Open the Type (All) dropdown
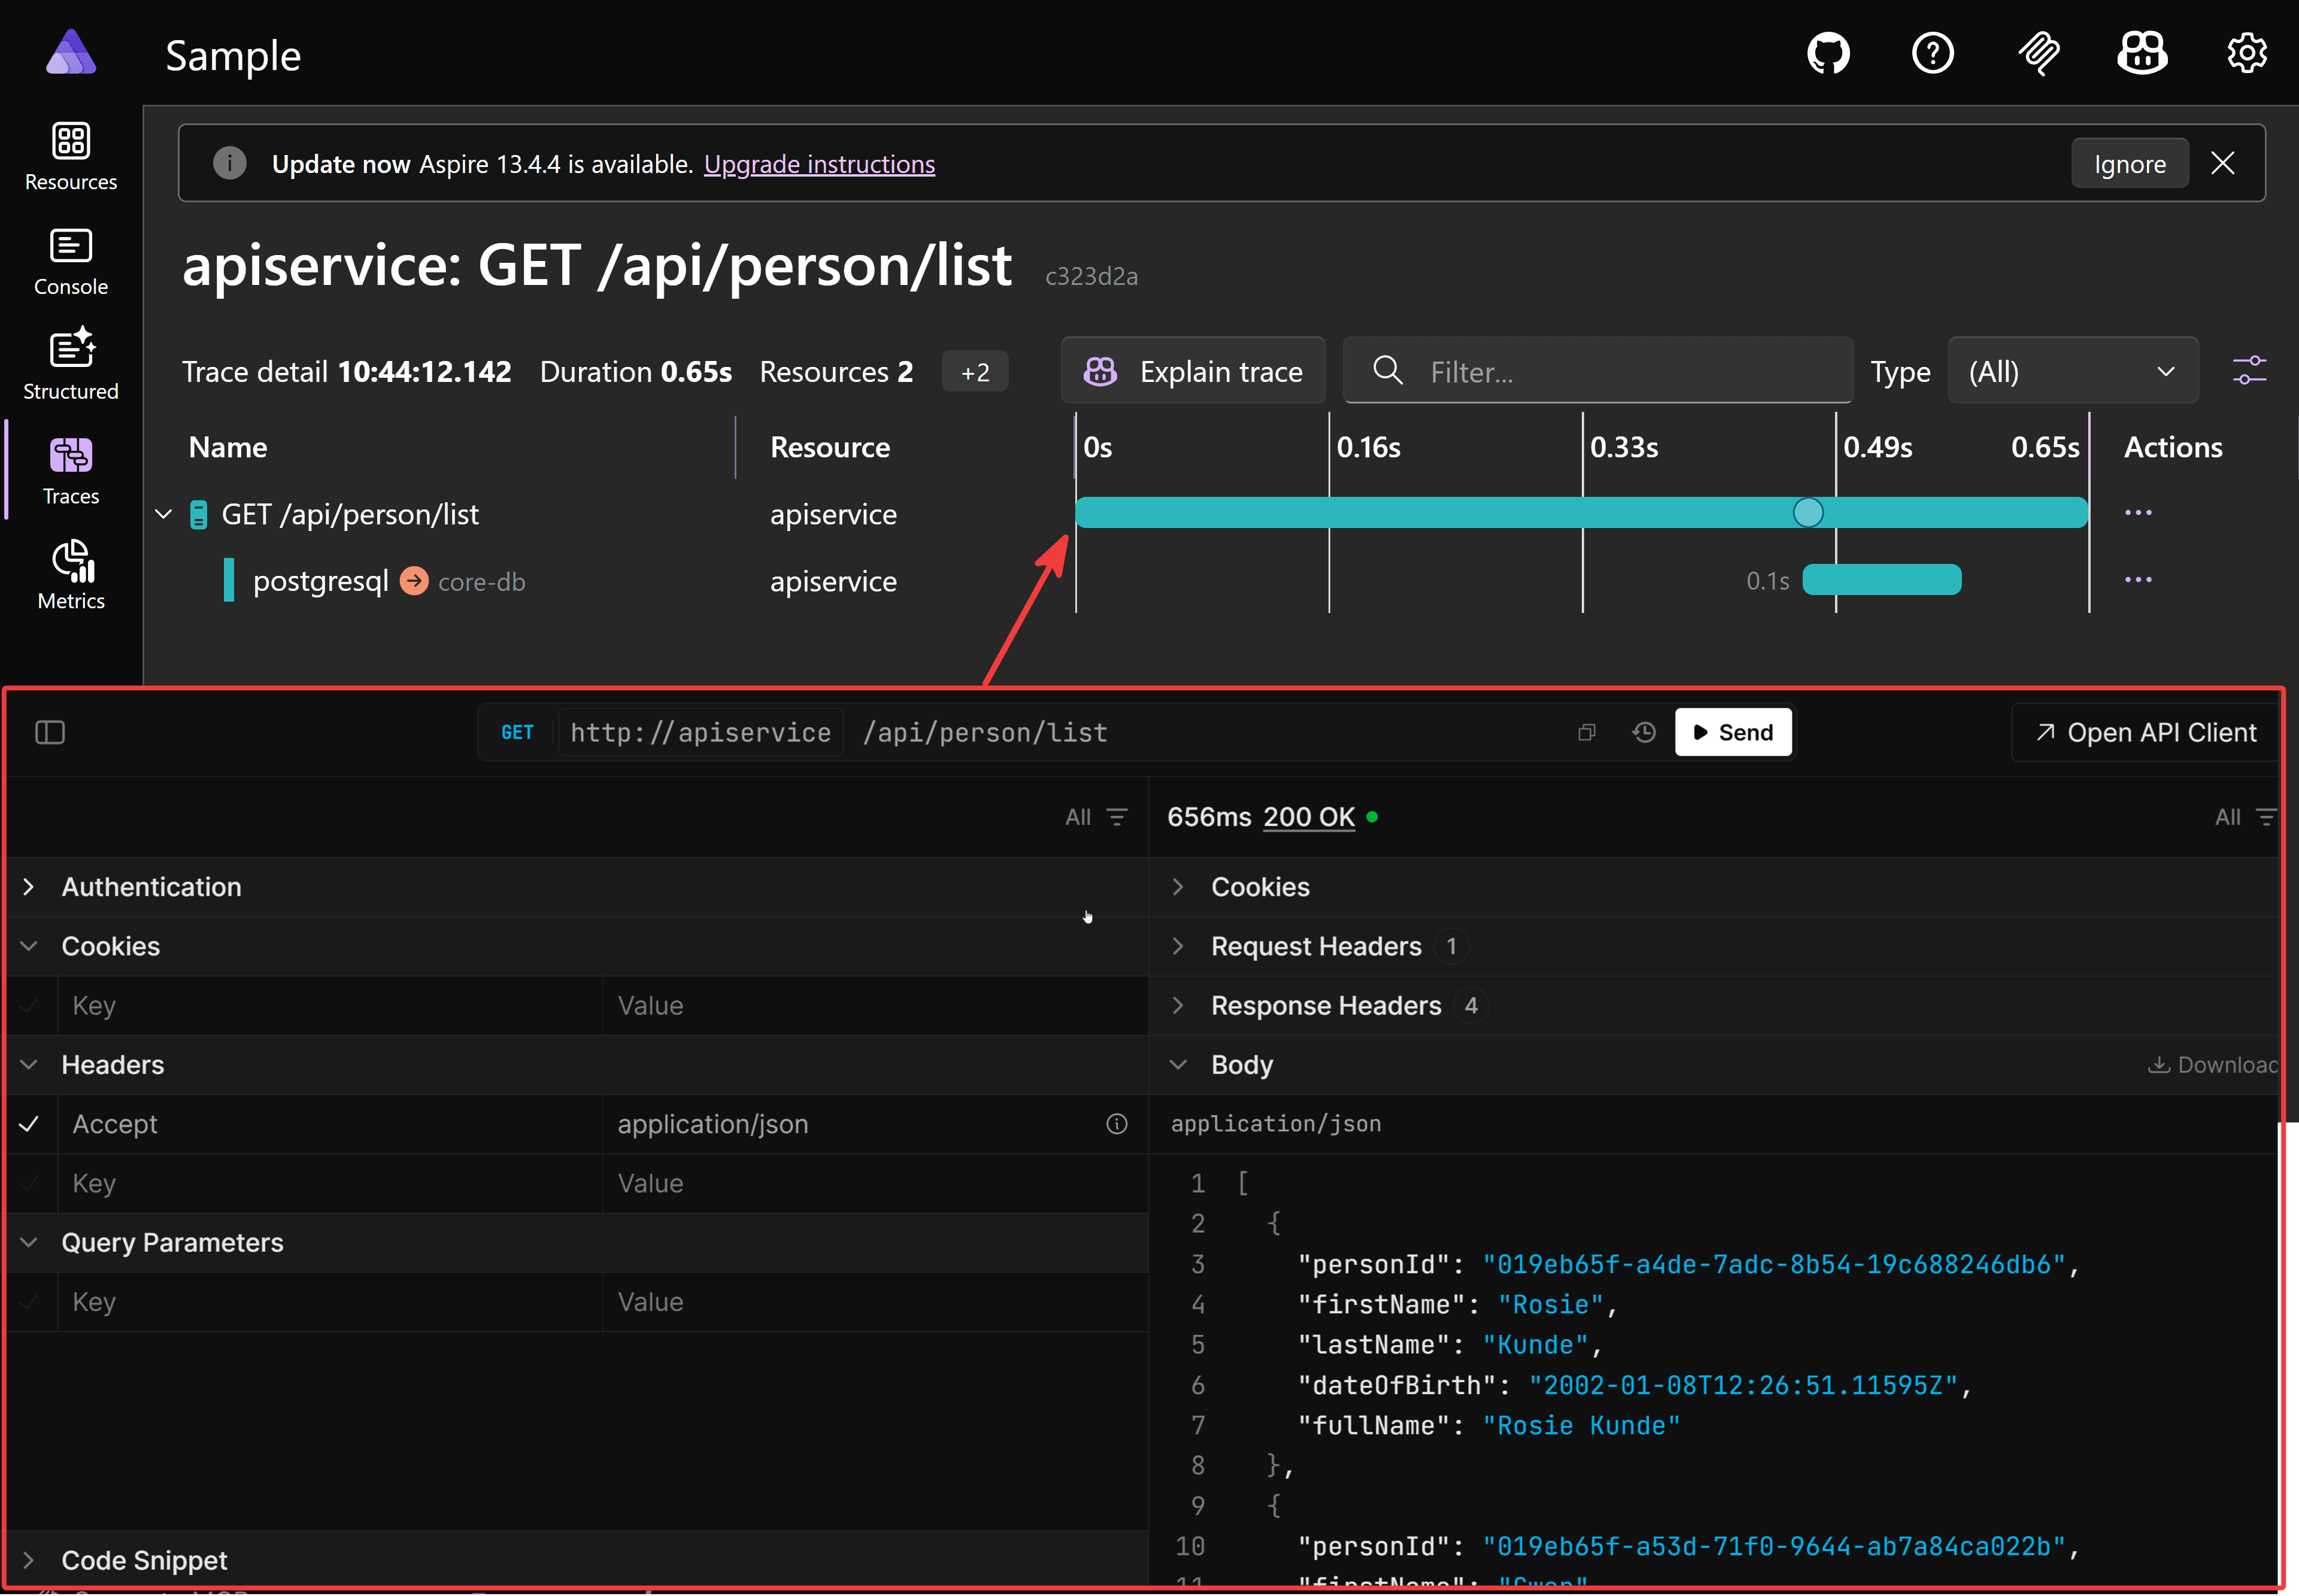 tap(2072, 371)
